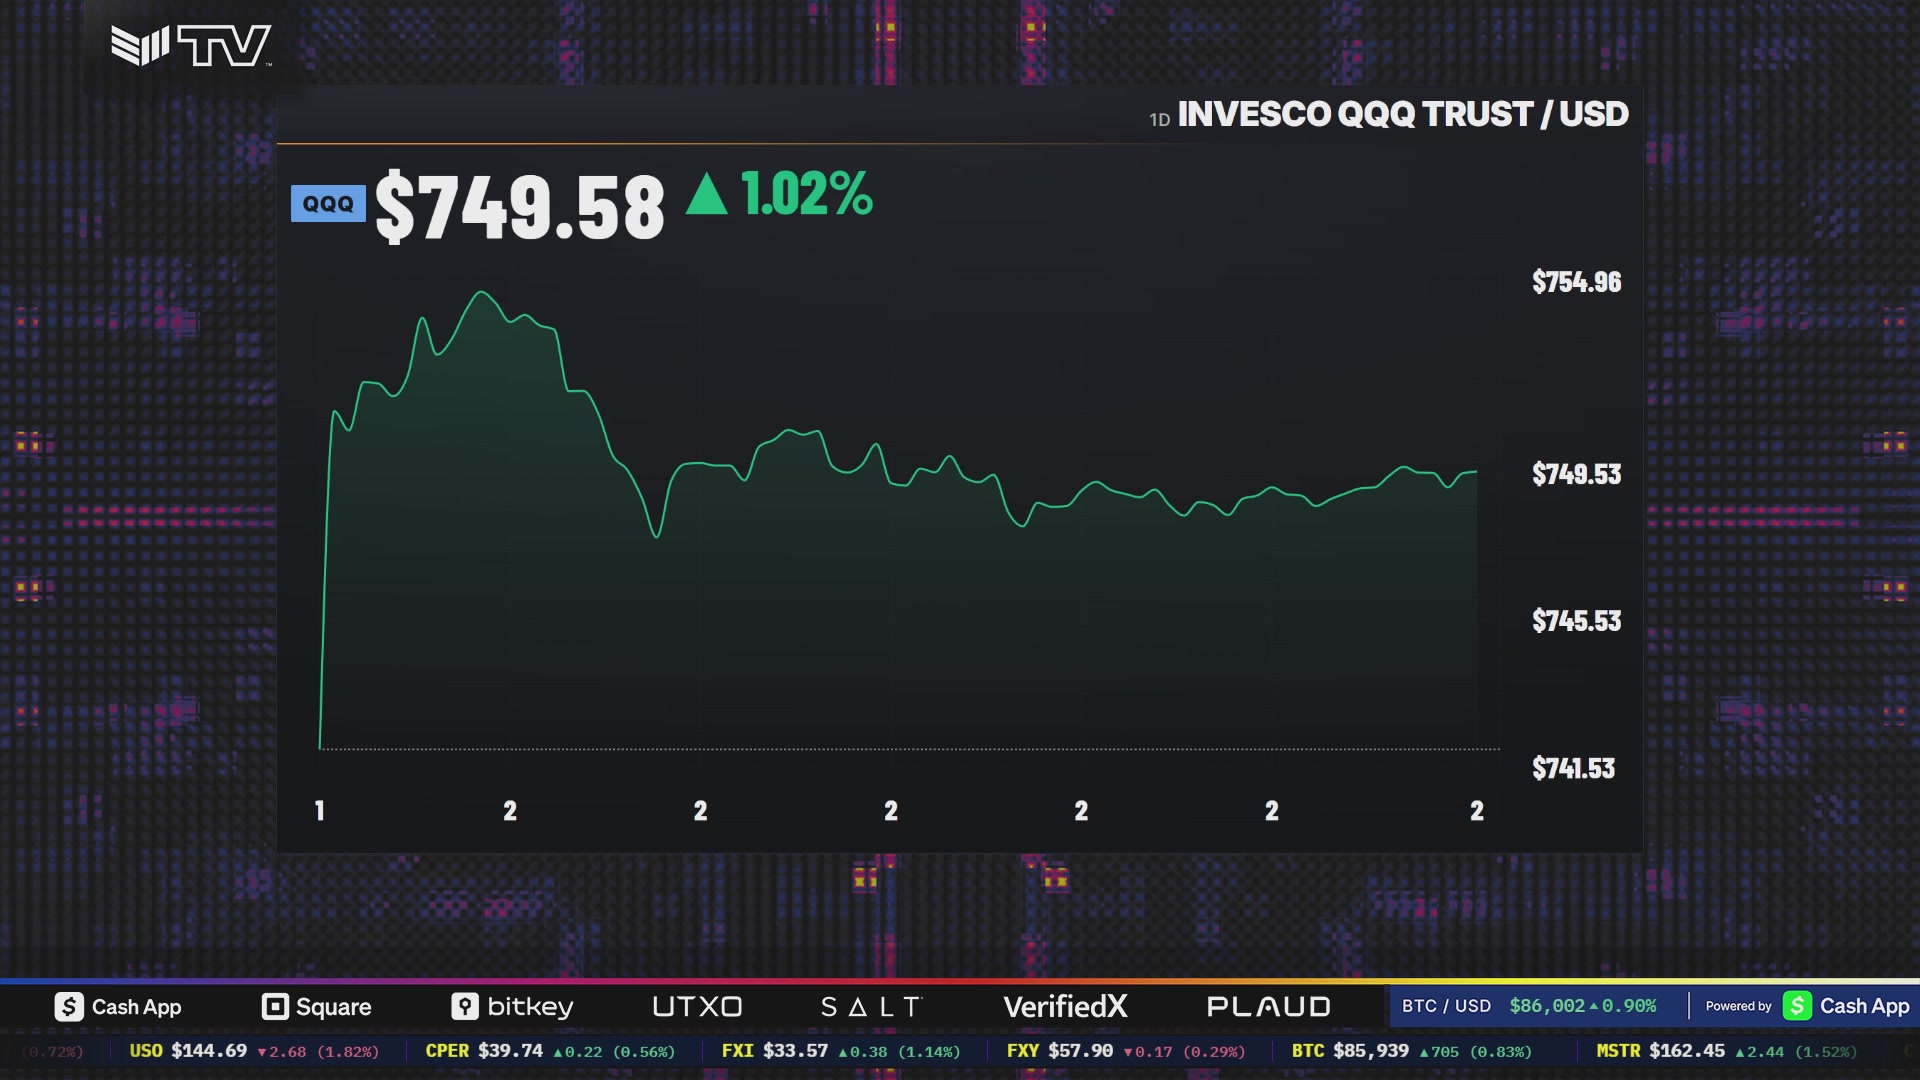
Task: Click the BTC $85,939 ticker entry
Action: pyautogui.click(x=1411, y=1051)
